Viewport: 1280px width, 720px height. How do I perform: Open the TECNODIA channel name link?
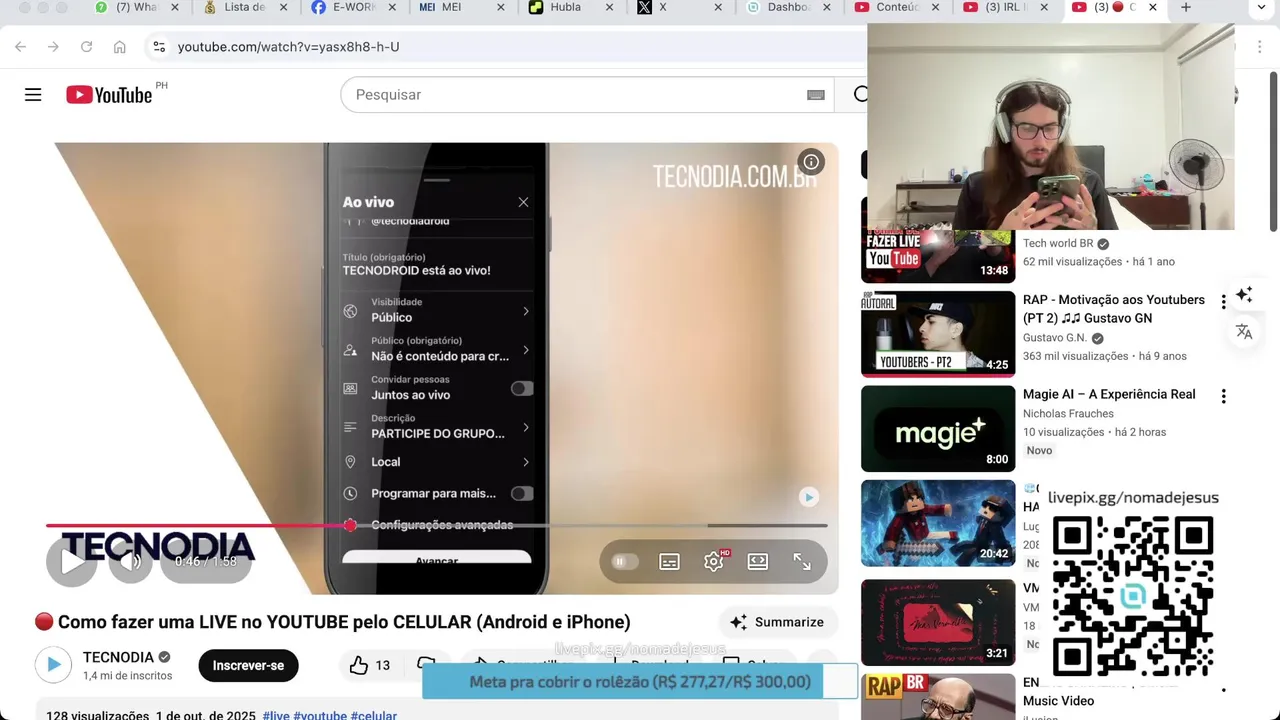(x=118, y=657)
